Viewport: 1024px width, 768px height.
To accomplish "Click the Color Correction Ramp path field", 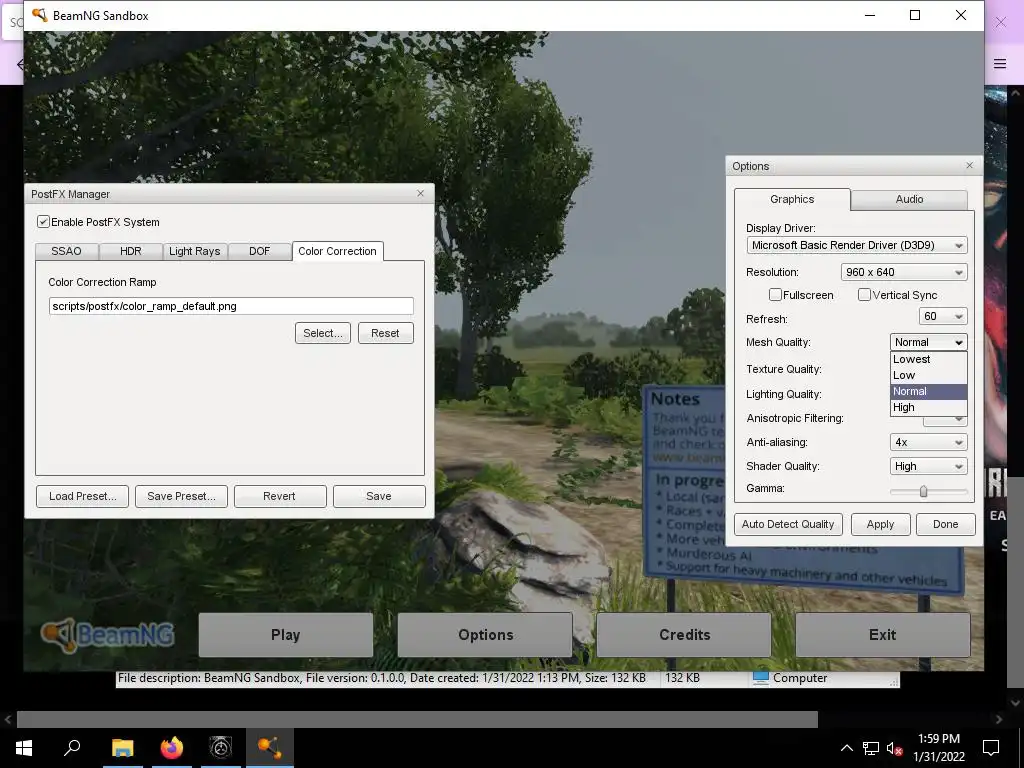I will pyautogui.click(x=231, y=306).
